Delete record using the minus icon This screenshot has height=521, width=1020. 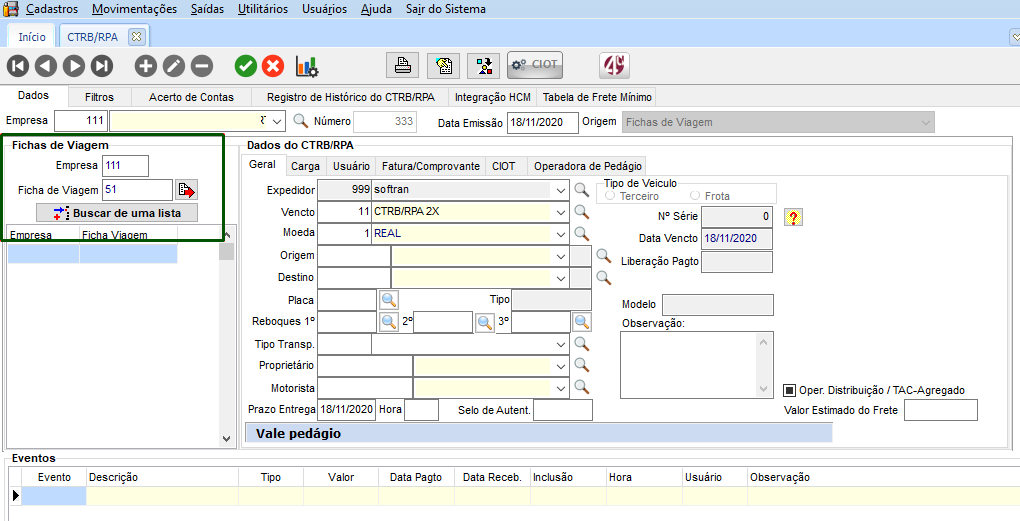202,66
